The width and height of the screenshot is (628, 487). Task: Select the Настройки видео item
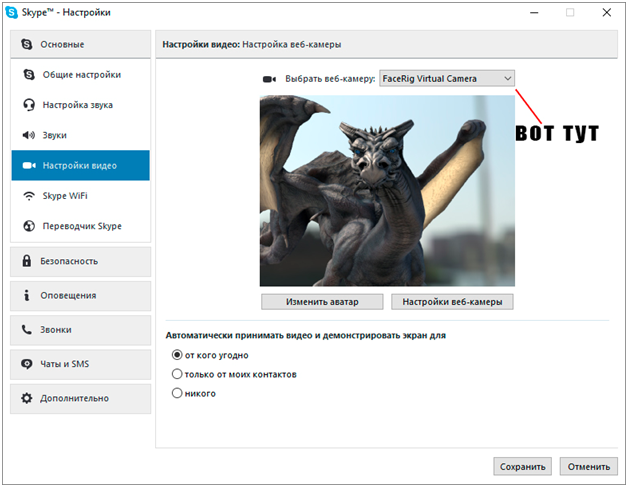click(x=81, y=165)
